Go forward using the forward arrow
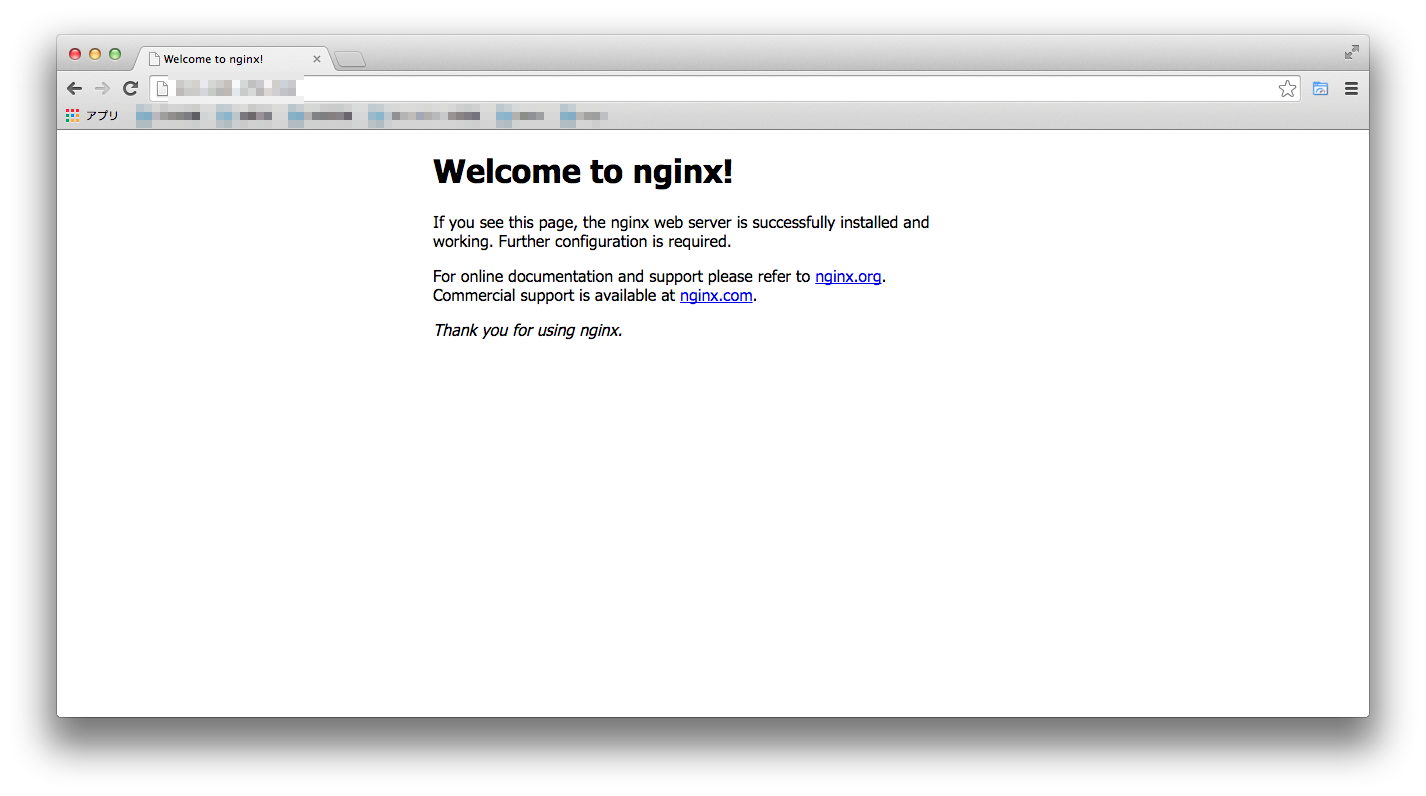The height and width of the screenshot is (796, 1426). point(102,88)
